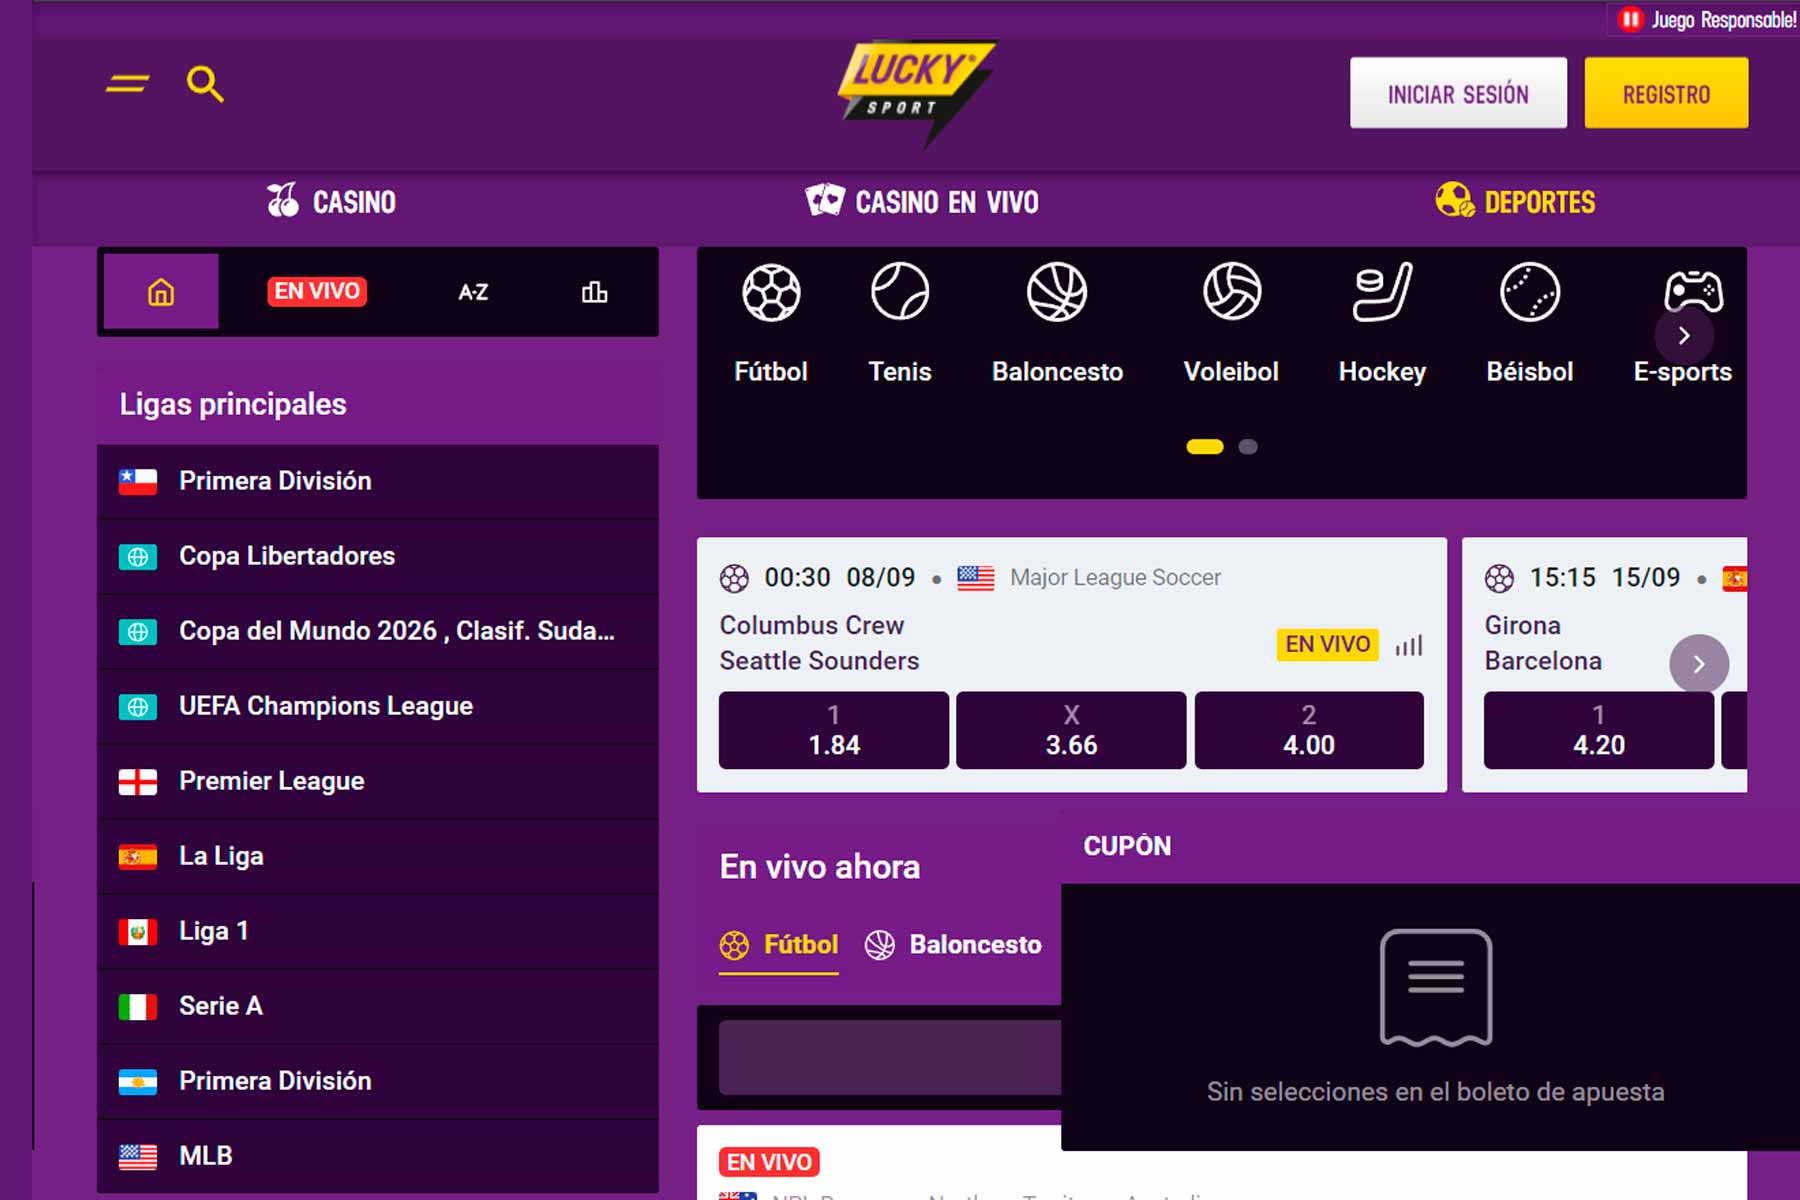Select the home icon tab in sidebar

[x=161, y=292]
